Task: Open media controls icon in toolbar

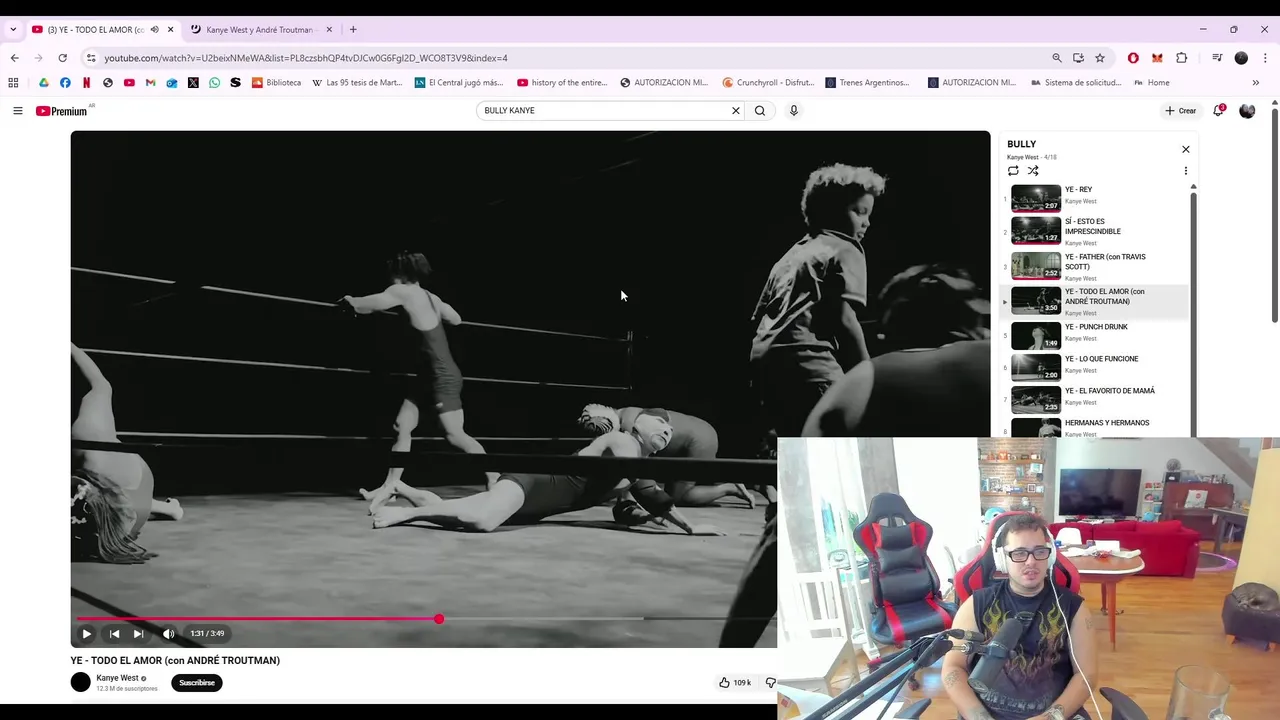Action: 1217,58
